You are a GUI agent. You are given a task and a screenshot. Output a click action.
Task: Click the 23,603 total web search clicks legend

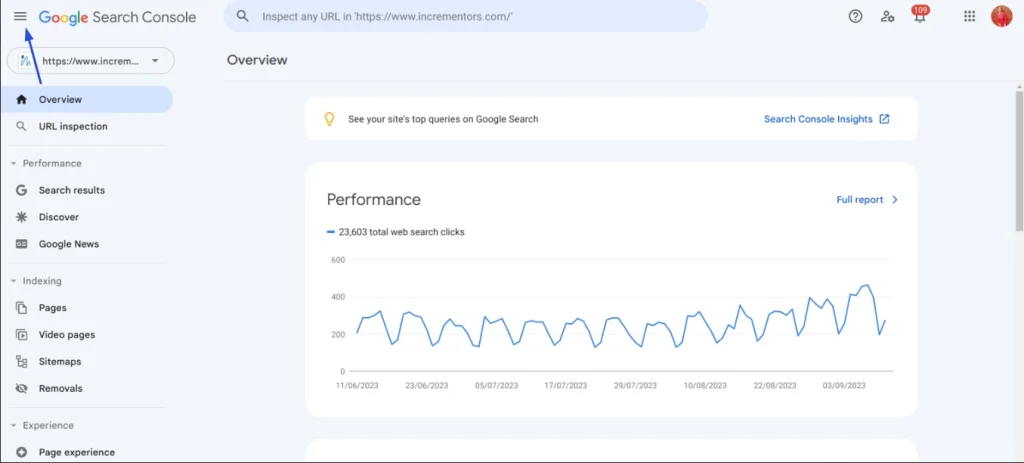tap(396, 232)
